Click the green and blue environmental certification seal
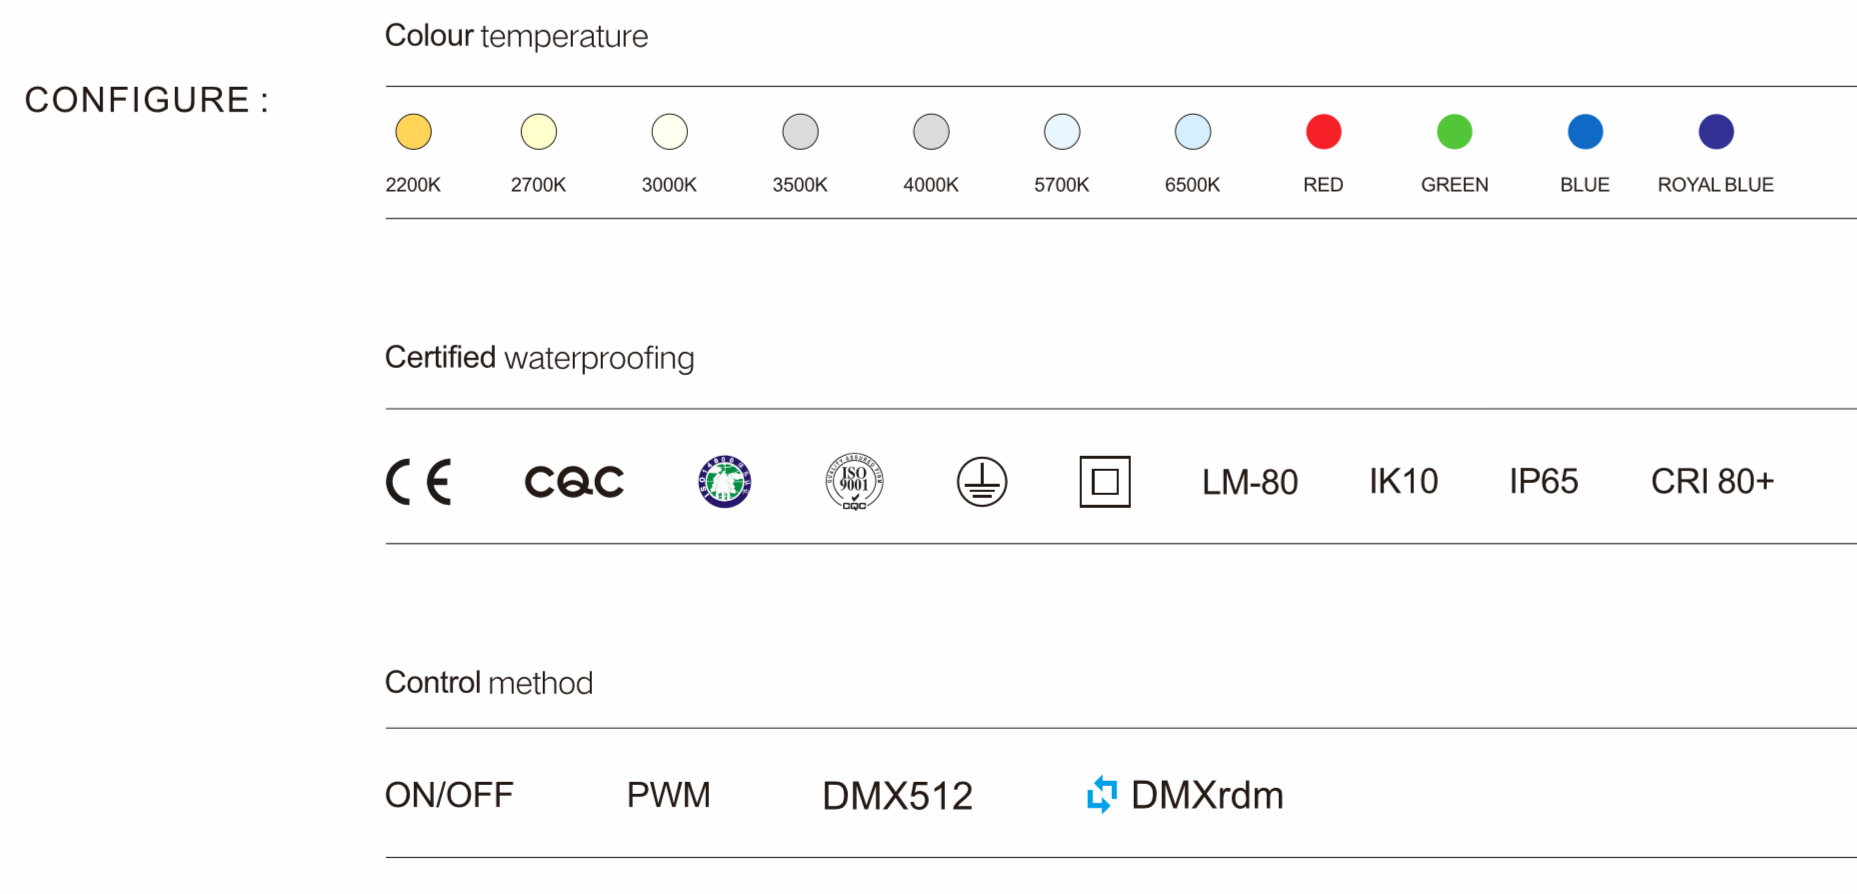 (724, 482)
